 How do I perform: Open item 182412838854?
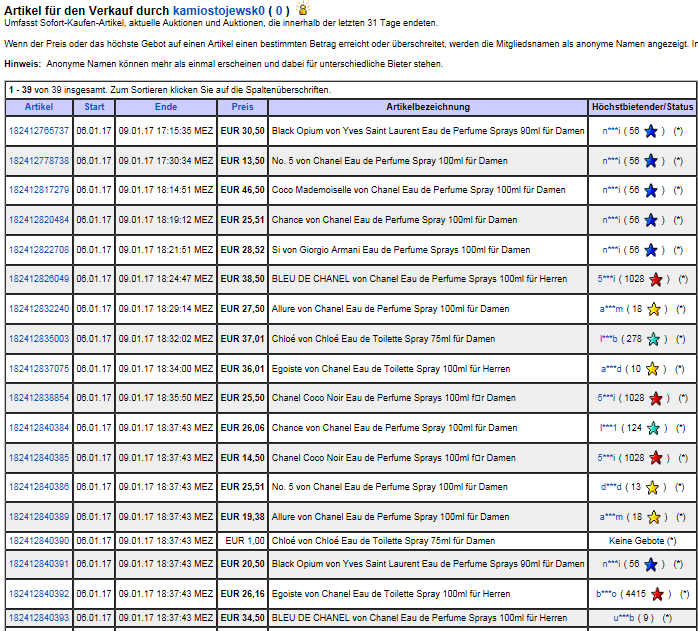[x=39, y=398]
